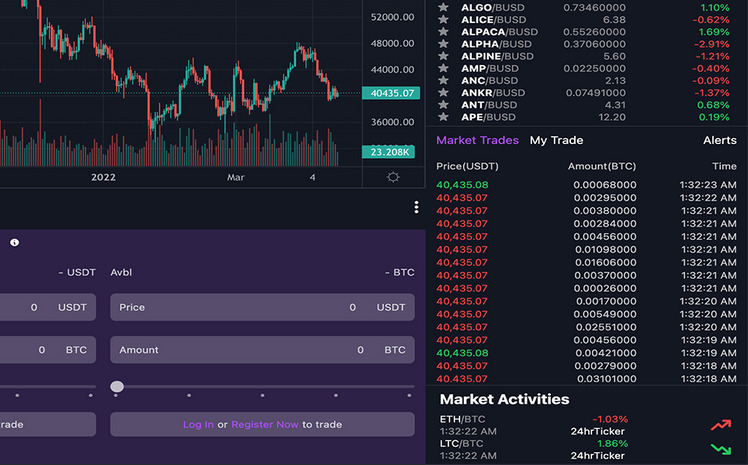
Task: Click the trade at 1:32:22 AM
Action: click(x=586, y=197)
